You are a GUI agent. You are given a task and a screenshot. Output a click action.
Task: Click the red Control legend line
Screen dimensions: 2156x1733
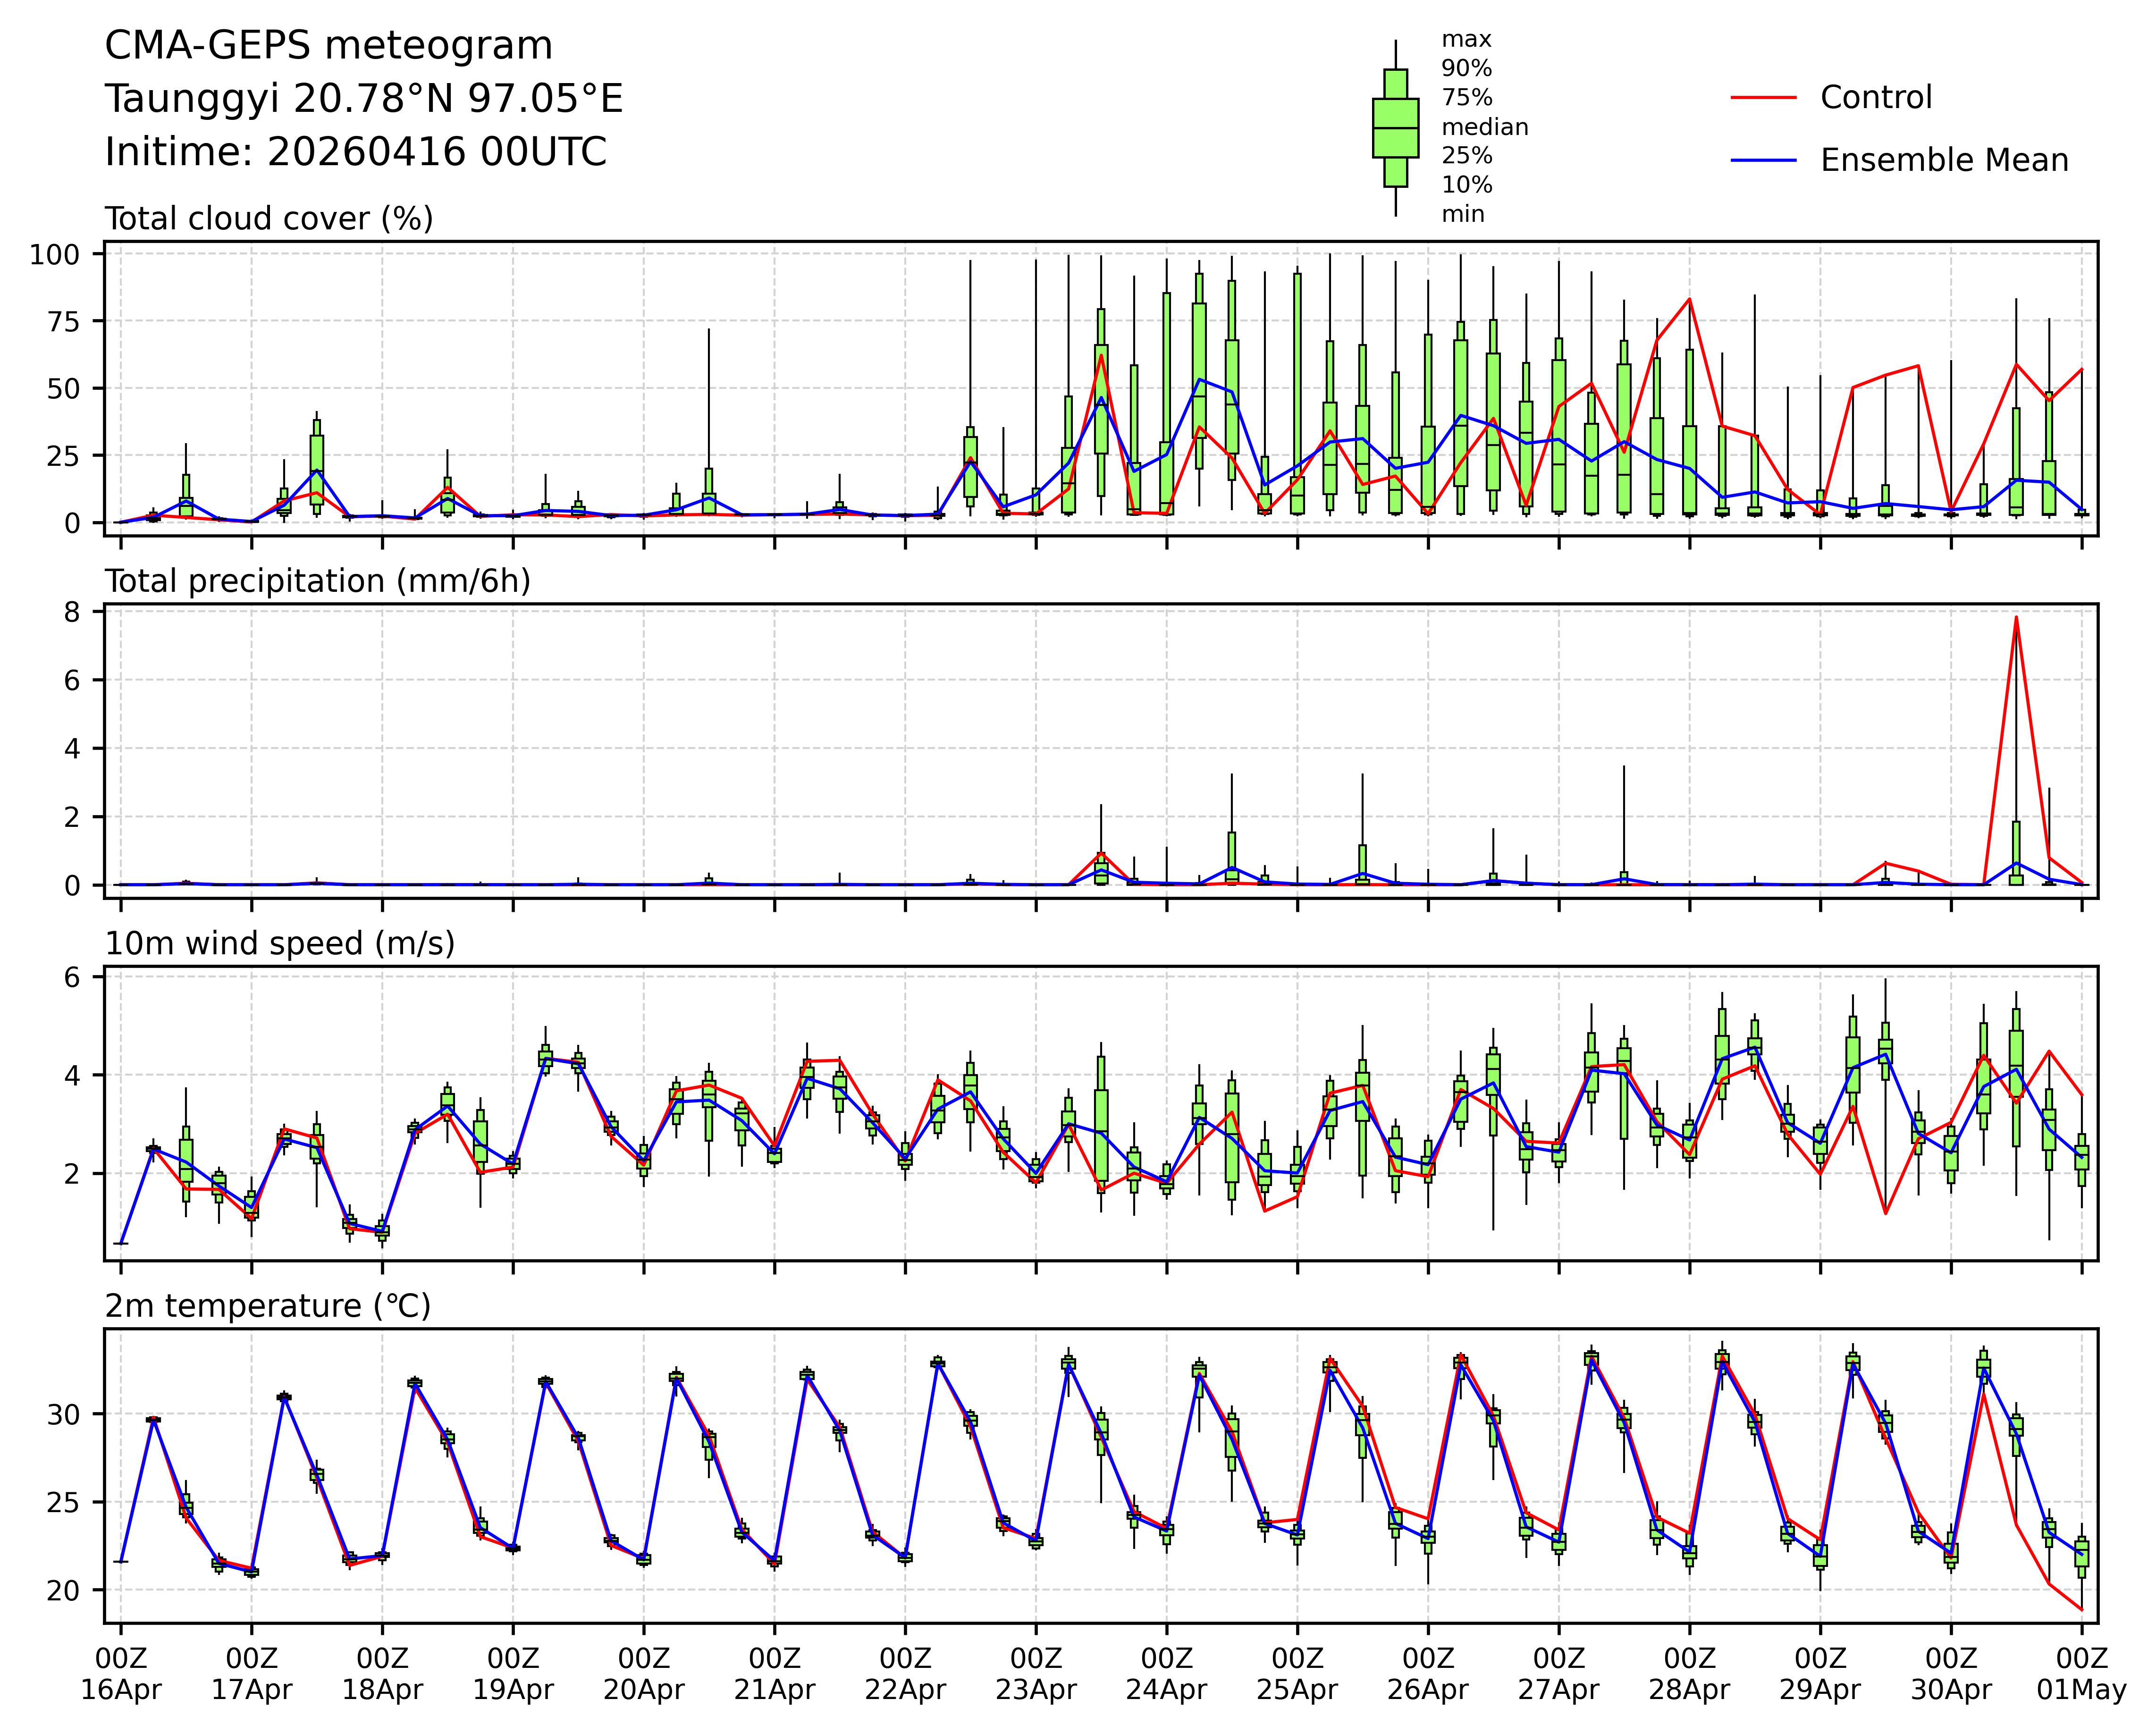[x=1763, y=97]
